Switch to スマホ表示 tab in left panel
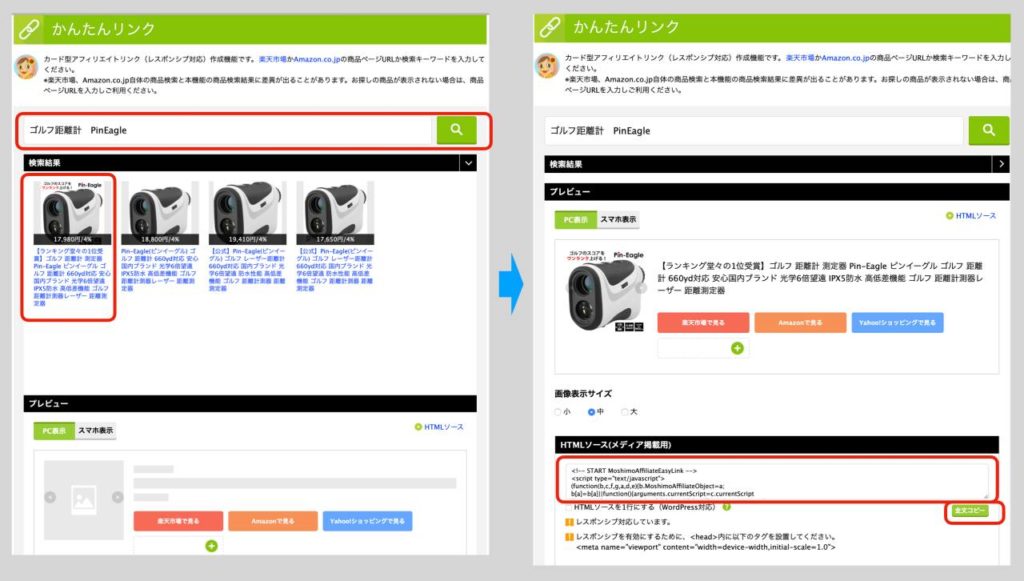Screen dimensions: 1024x581 pos(95,431)
